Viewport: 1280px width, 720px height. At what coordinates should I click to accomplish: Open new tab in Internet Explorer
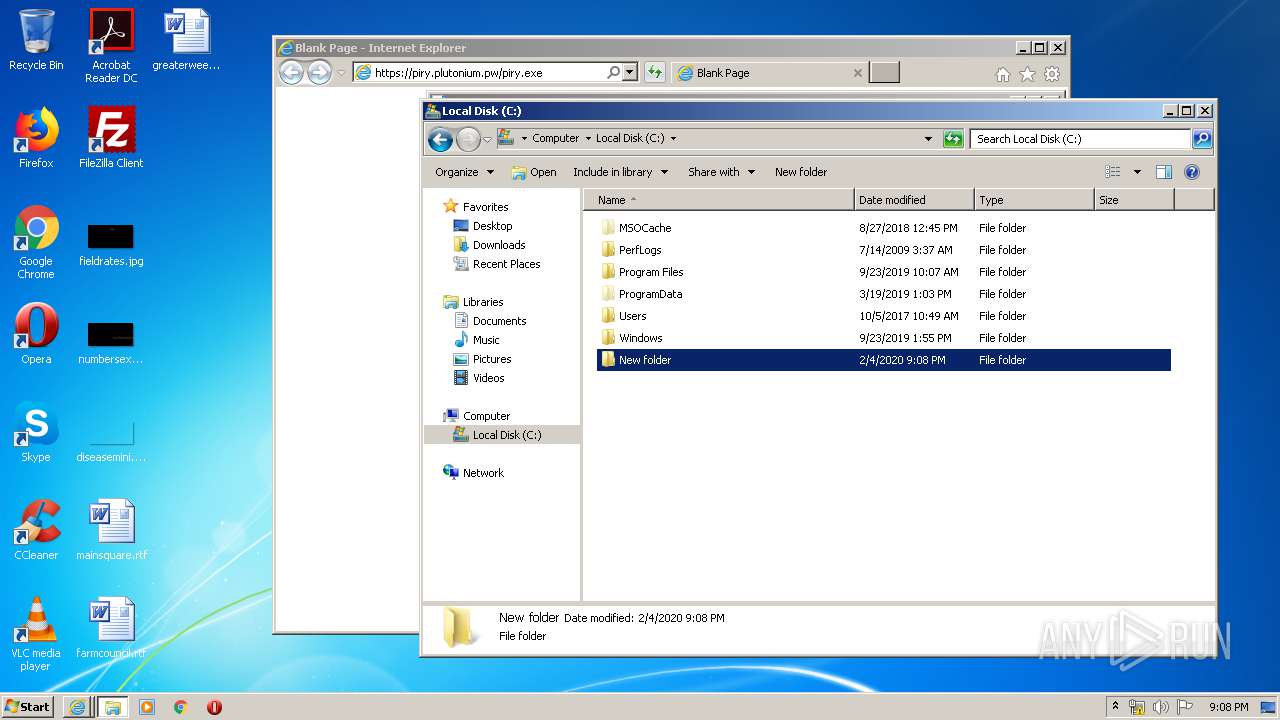(x=884, y=72)
